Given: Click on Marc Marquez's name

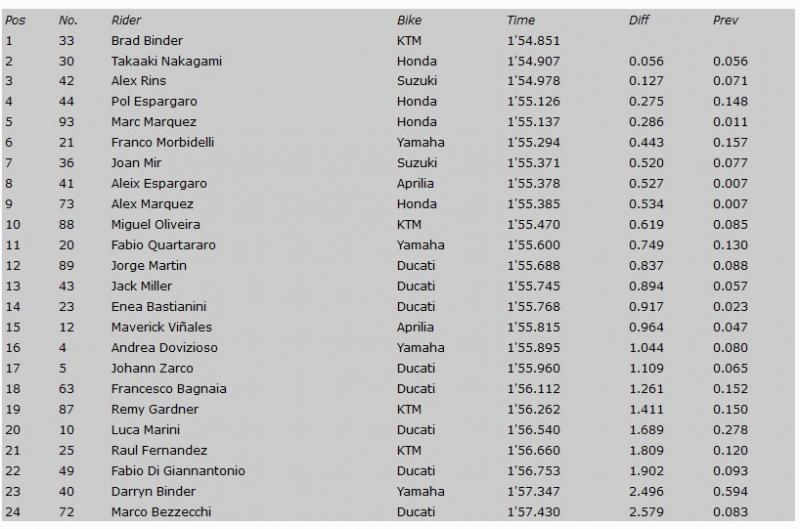Looking at the screenshot, I should tap(154, 122).
